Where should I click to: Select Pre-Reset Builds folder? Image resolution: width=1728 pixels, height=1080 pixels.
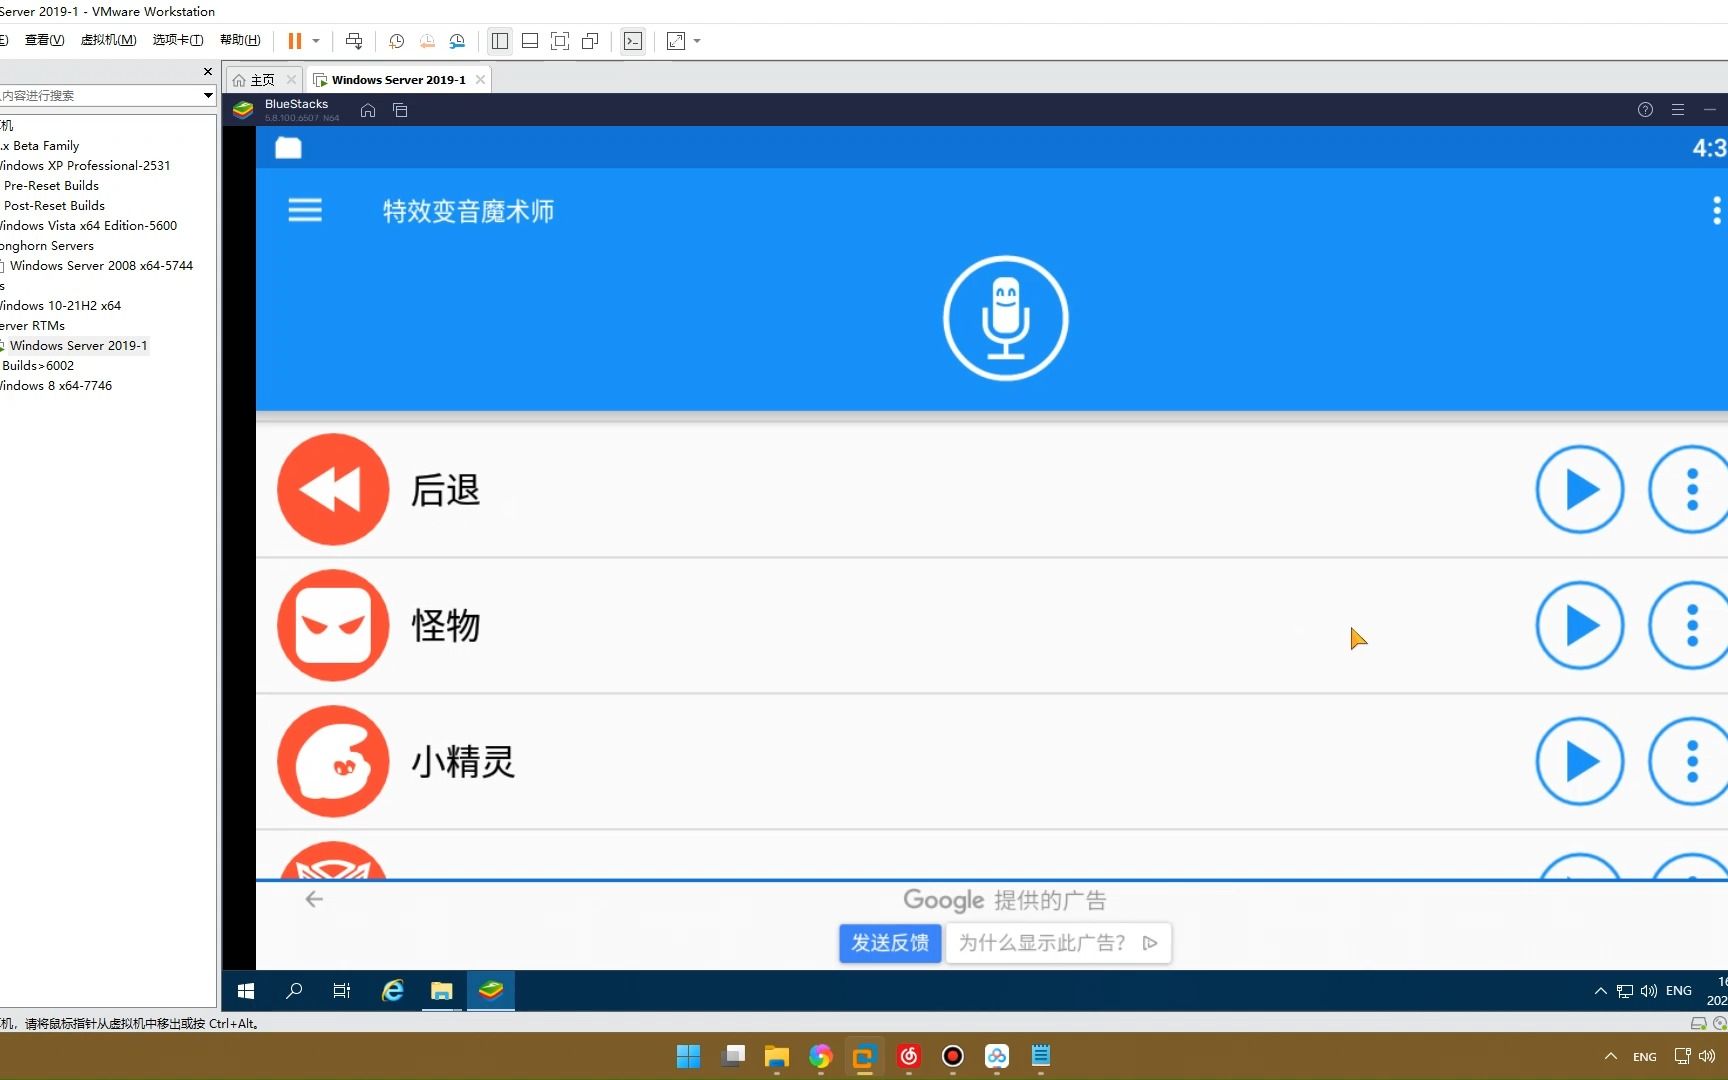51,186
